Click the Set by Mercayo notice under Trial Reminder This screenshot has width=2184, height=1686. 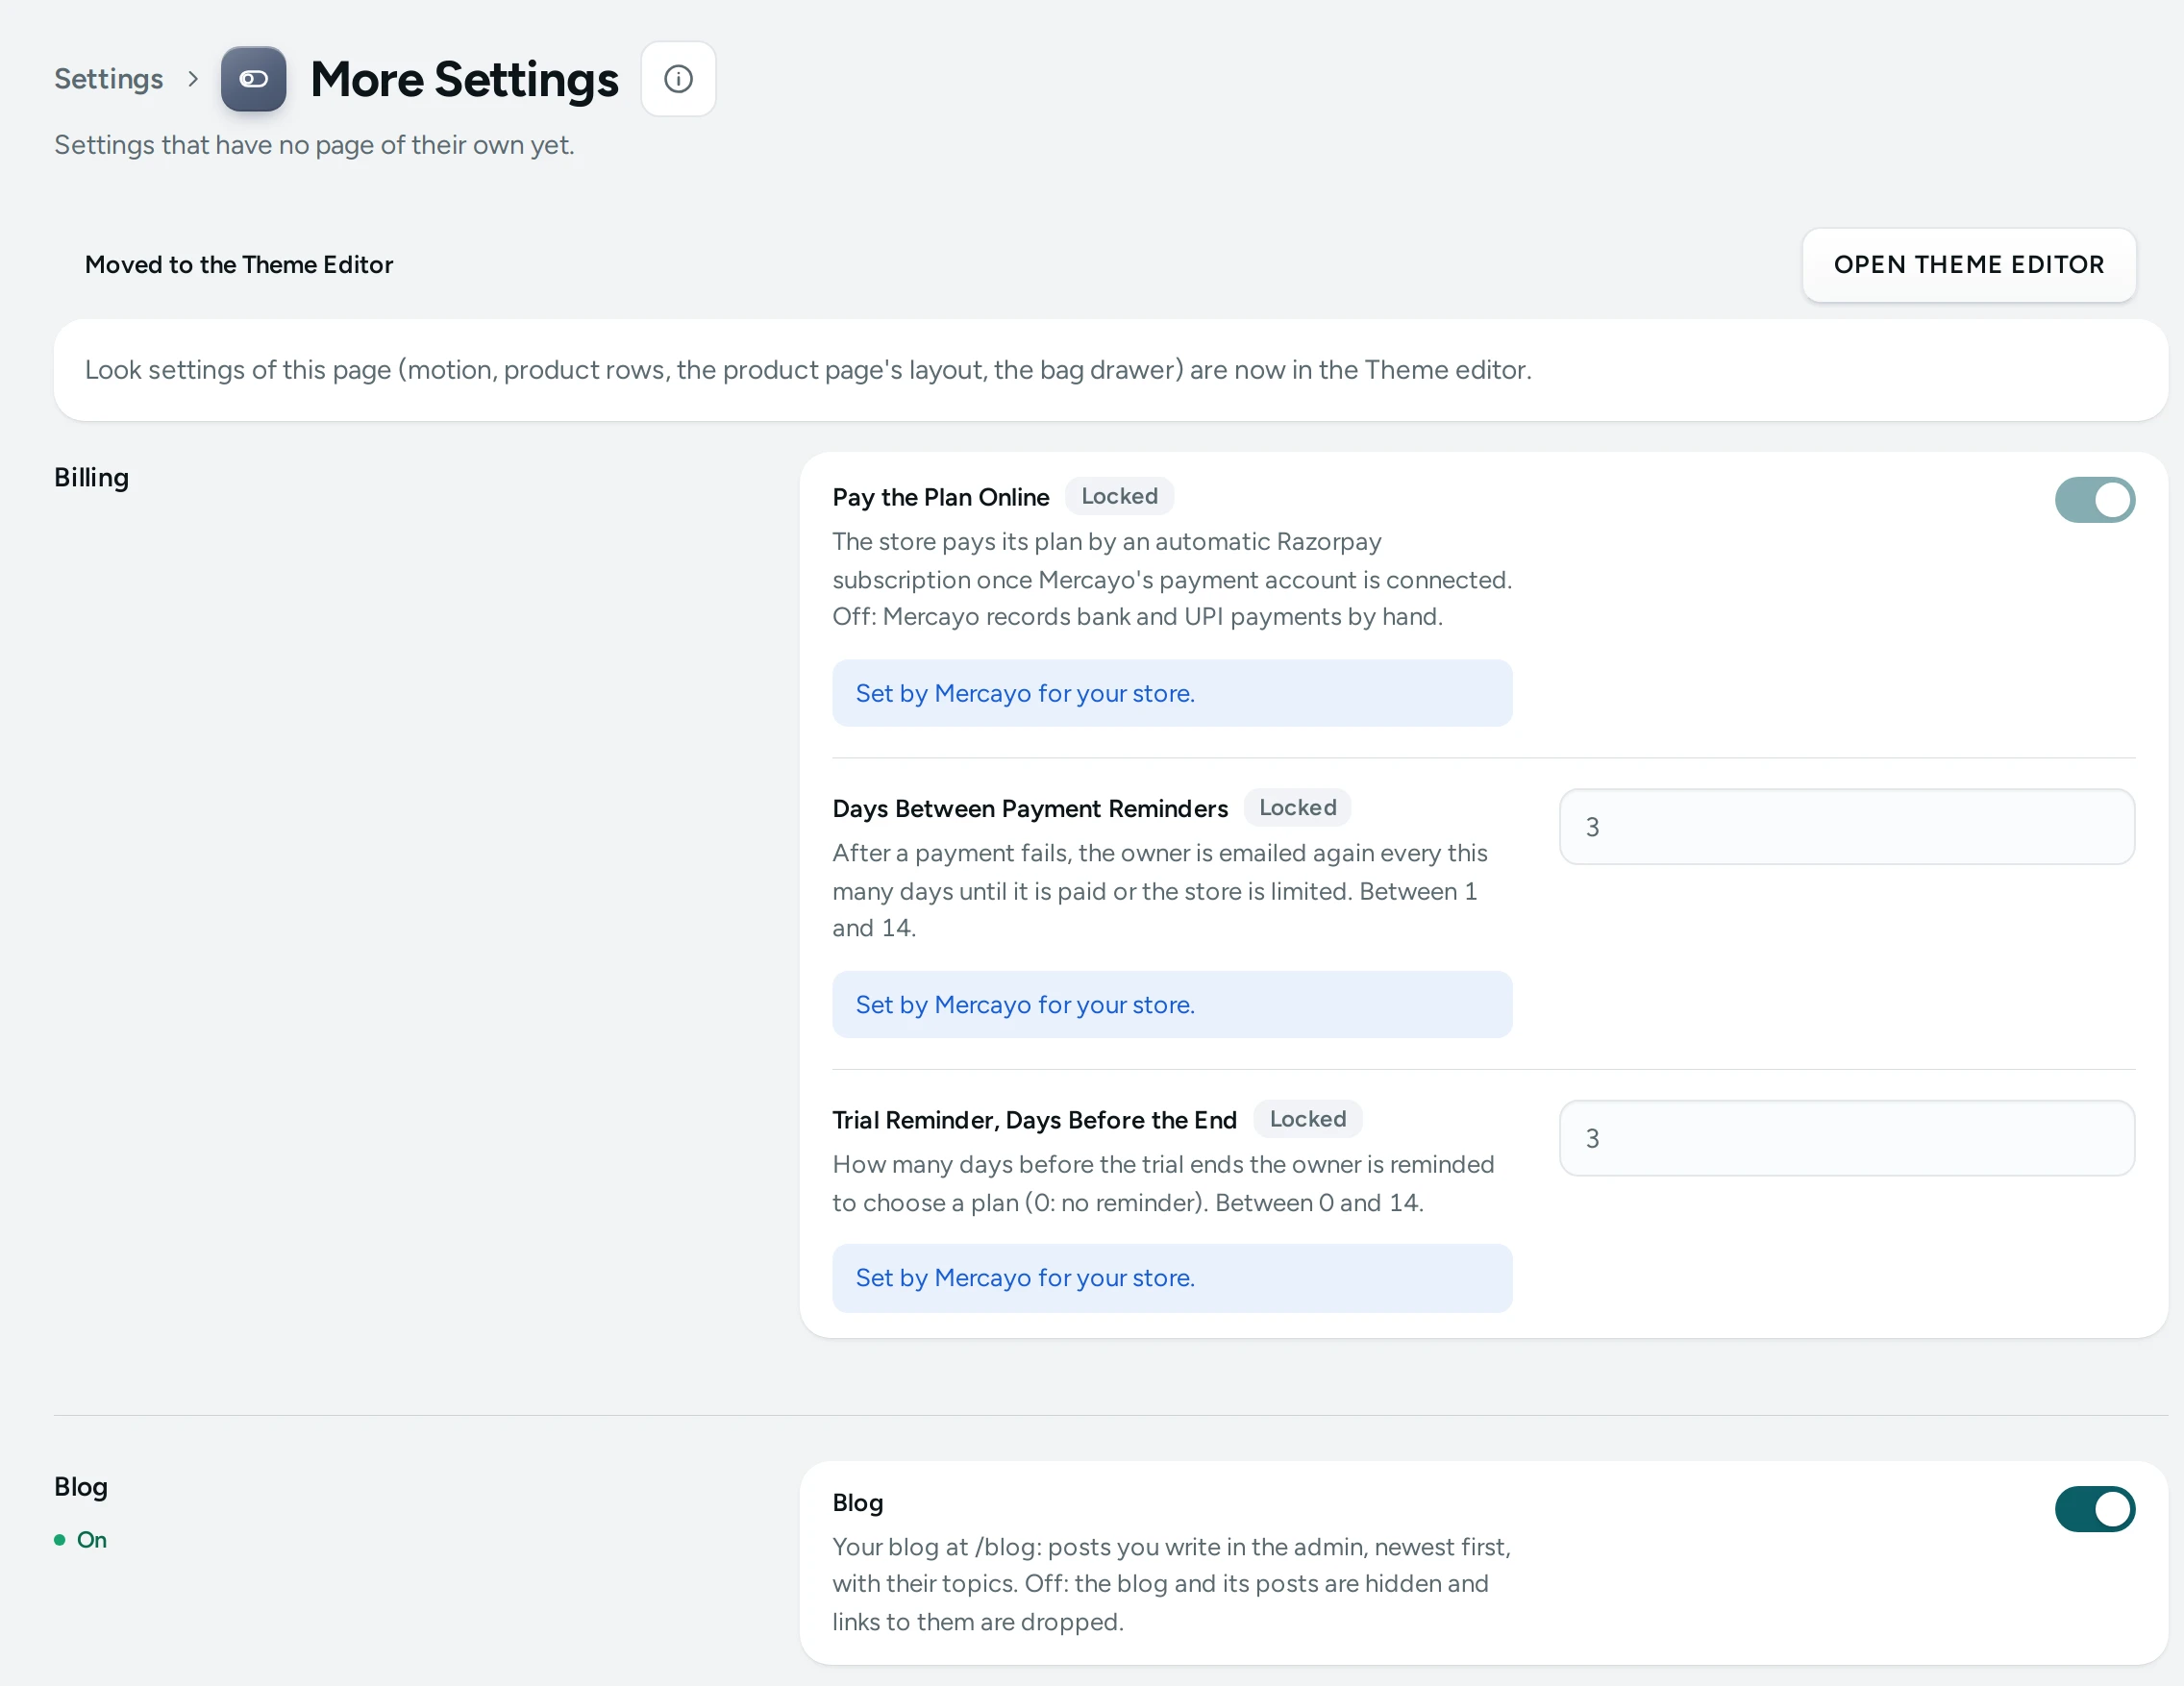pyautogui.click(x=1172, y=1278)
